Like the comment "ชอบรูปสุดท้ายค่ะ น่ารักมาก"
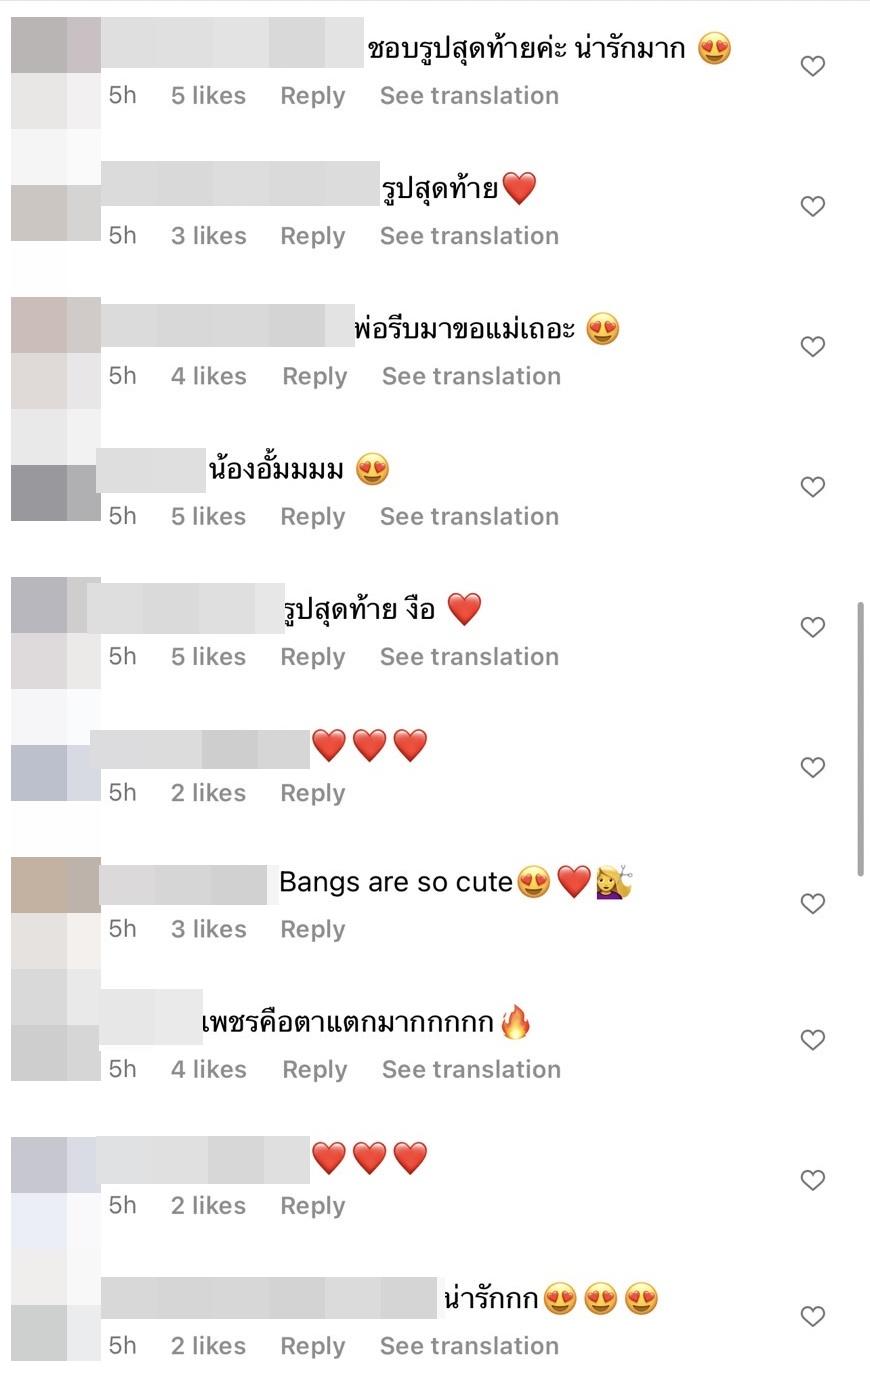 [x=813, y=66]
